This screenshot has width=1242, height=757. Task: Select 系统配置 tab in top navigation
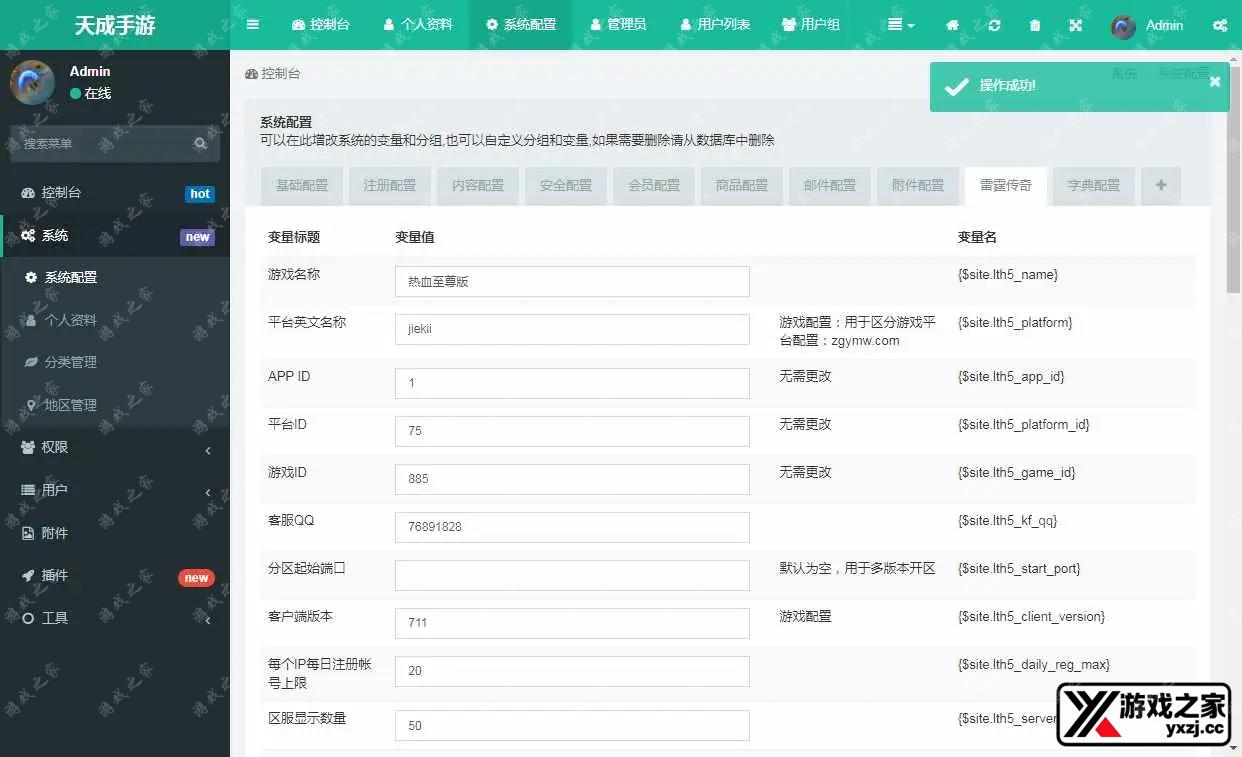[x=521, y=25]
